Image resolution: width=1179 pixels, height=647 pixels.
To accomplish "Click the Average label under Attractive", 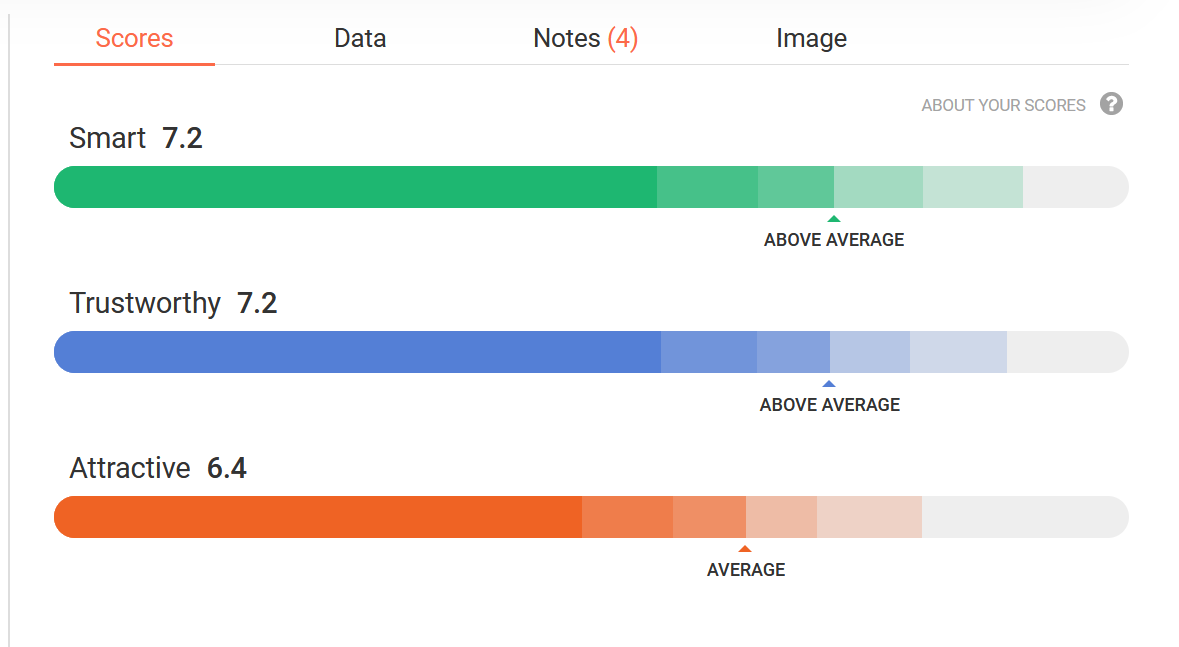I will click(746, 570).
